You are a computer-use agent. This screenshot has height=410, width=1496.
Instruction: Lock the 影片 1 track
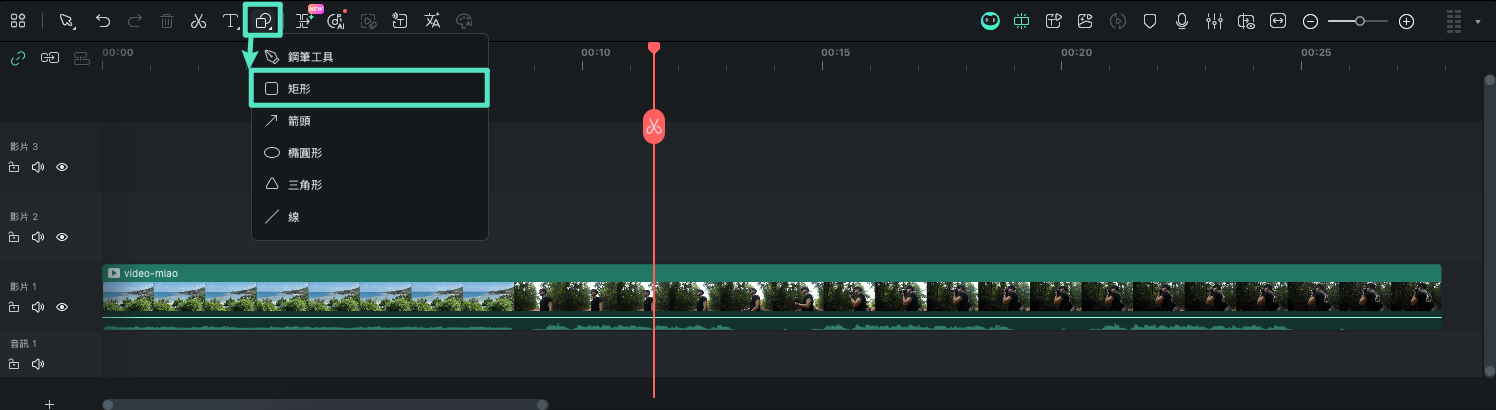(14, 308)
